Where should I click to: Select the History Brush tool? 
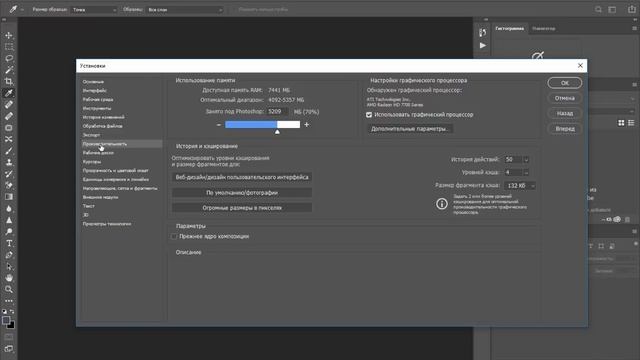(9, 174)
